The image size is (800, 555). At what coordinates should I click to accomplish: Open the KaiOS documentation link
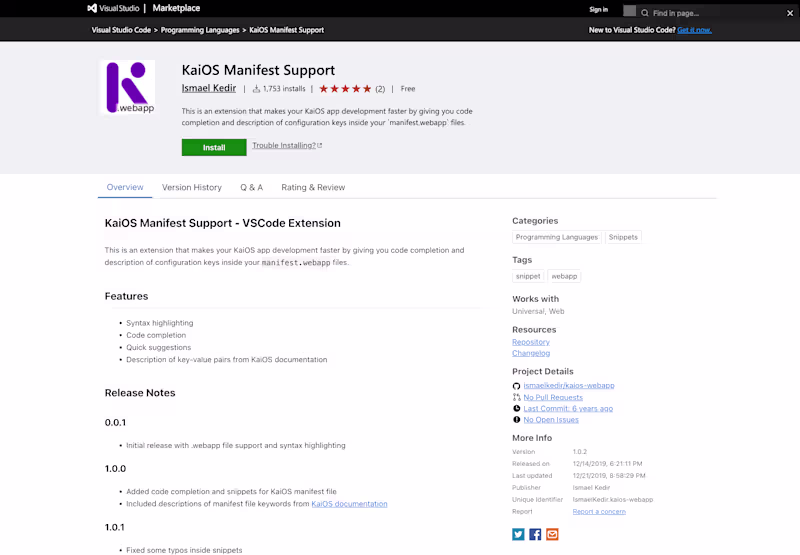pyautogui.click(x=349, y=504)
